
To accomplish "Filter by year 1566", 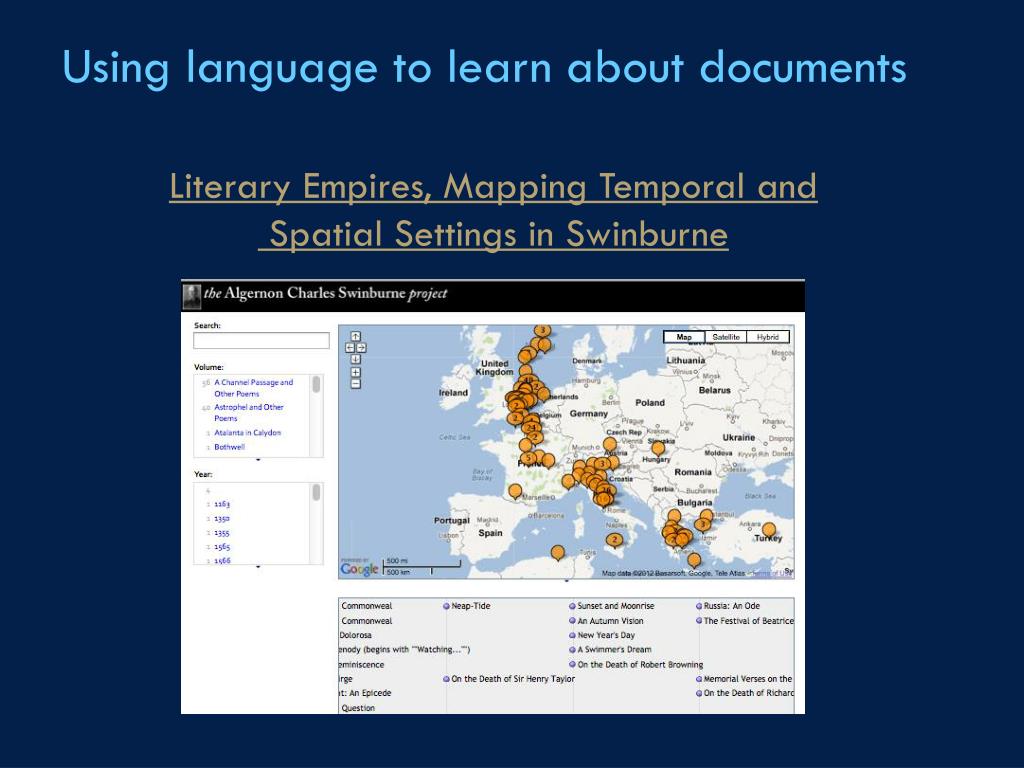I will [x=222, y=560].
